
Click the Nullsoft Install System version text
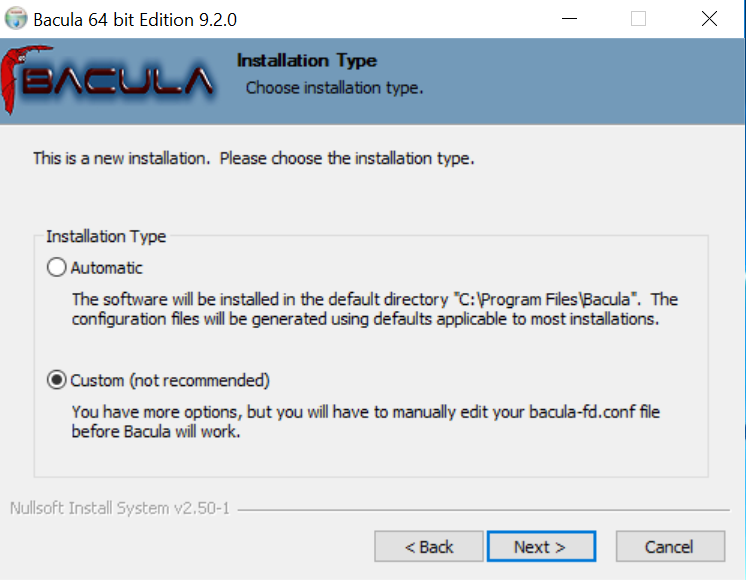pos(119,508)
